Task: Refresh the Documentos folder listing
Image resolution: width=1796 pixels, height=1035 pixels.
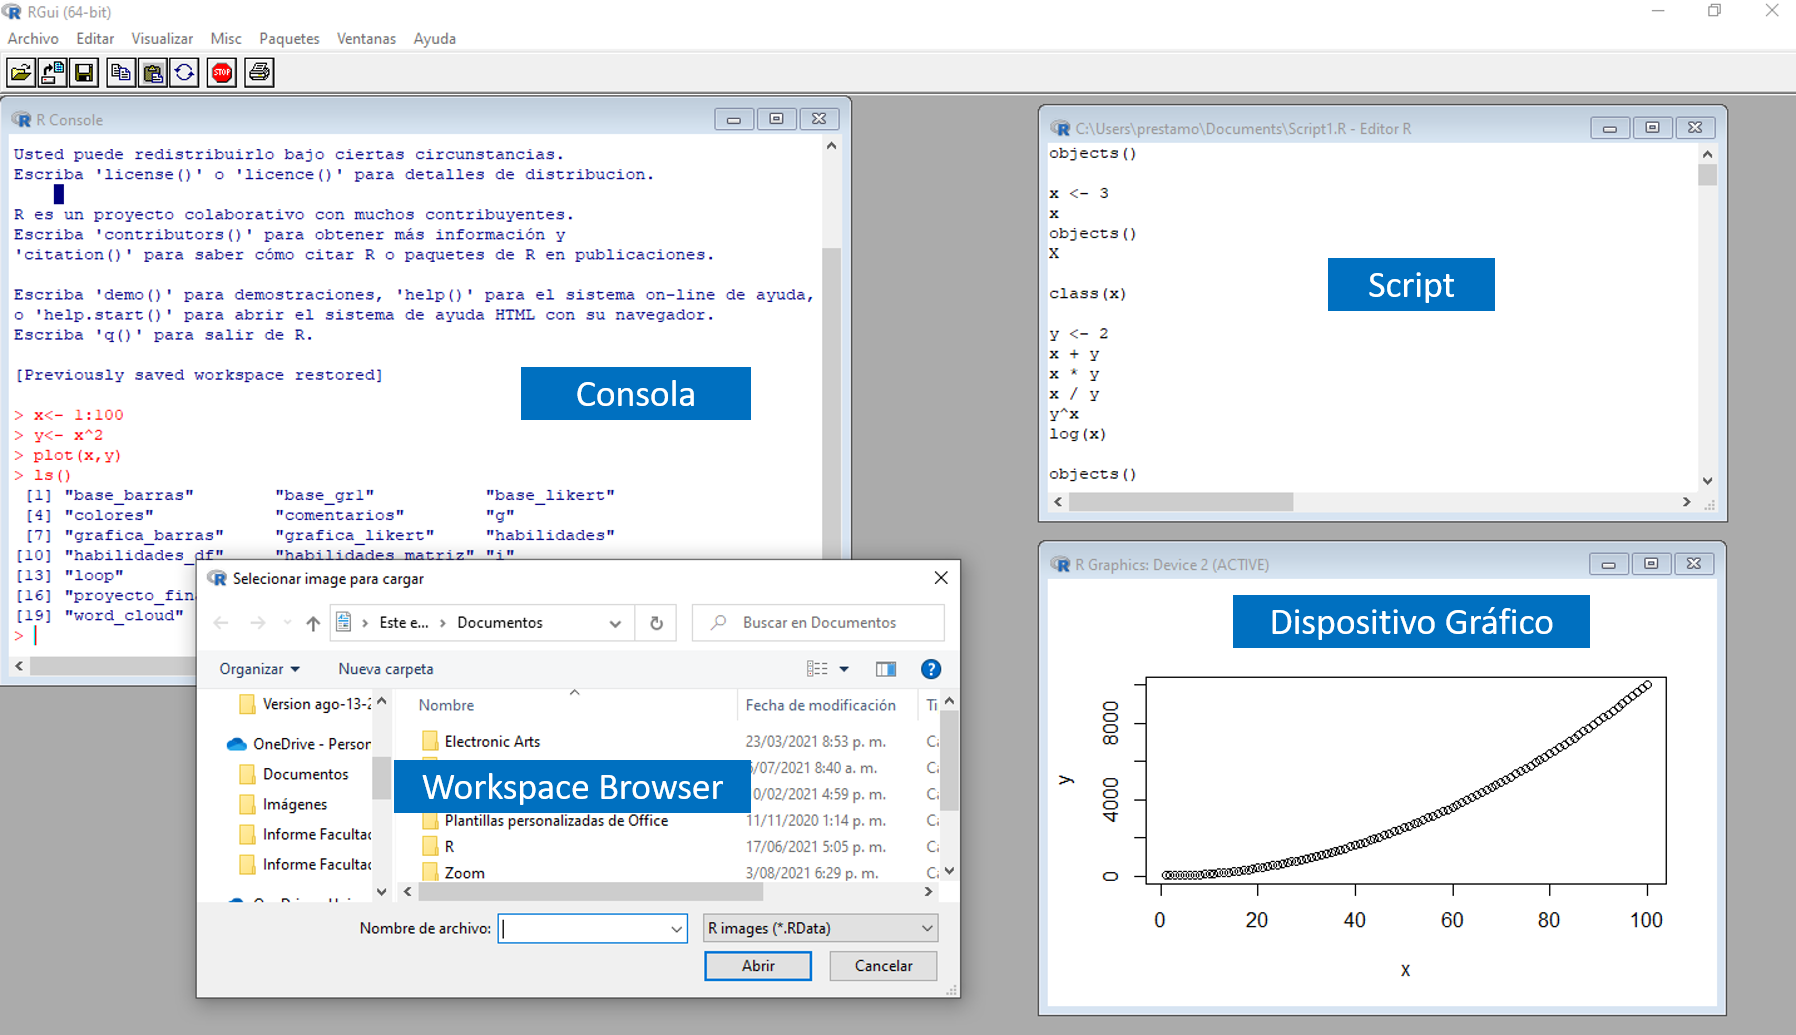Action: pos(656,623)
